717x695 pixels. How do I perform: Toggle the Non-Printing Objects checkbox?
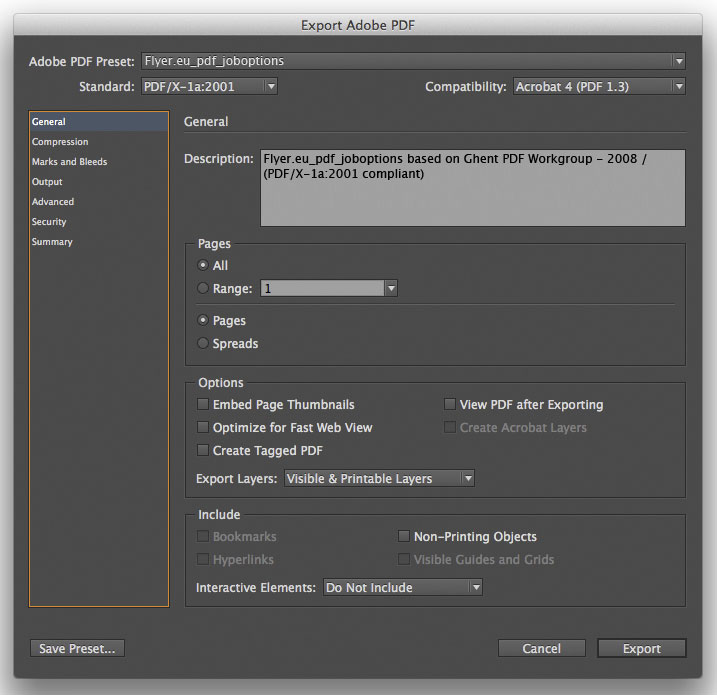(x=404, y=536)
